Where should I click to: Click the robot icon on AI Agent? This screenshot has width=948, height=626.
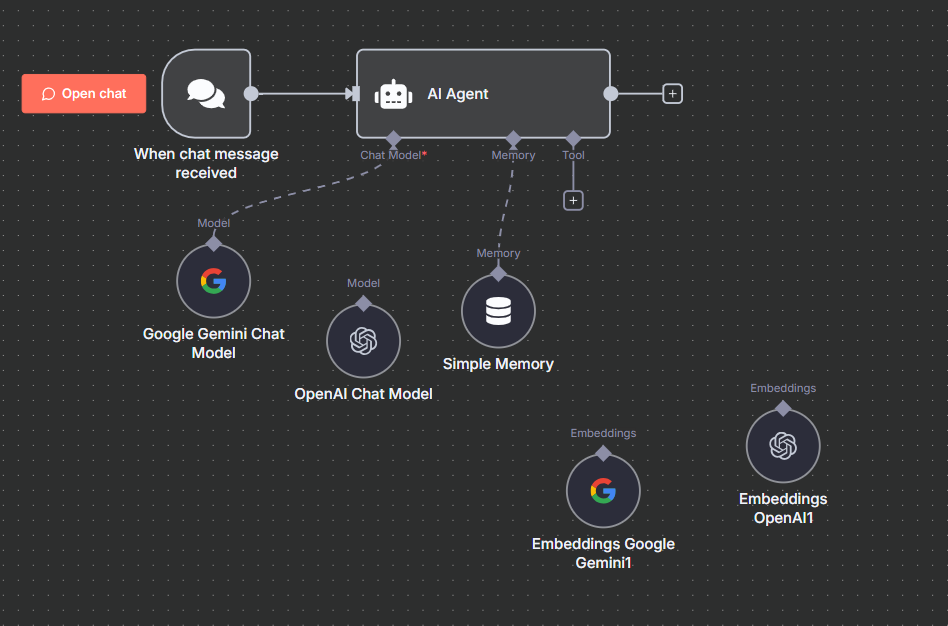pyautogui.click(x=393, y=94)
